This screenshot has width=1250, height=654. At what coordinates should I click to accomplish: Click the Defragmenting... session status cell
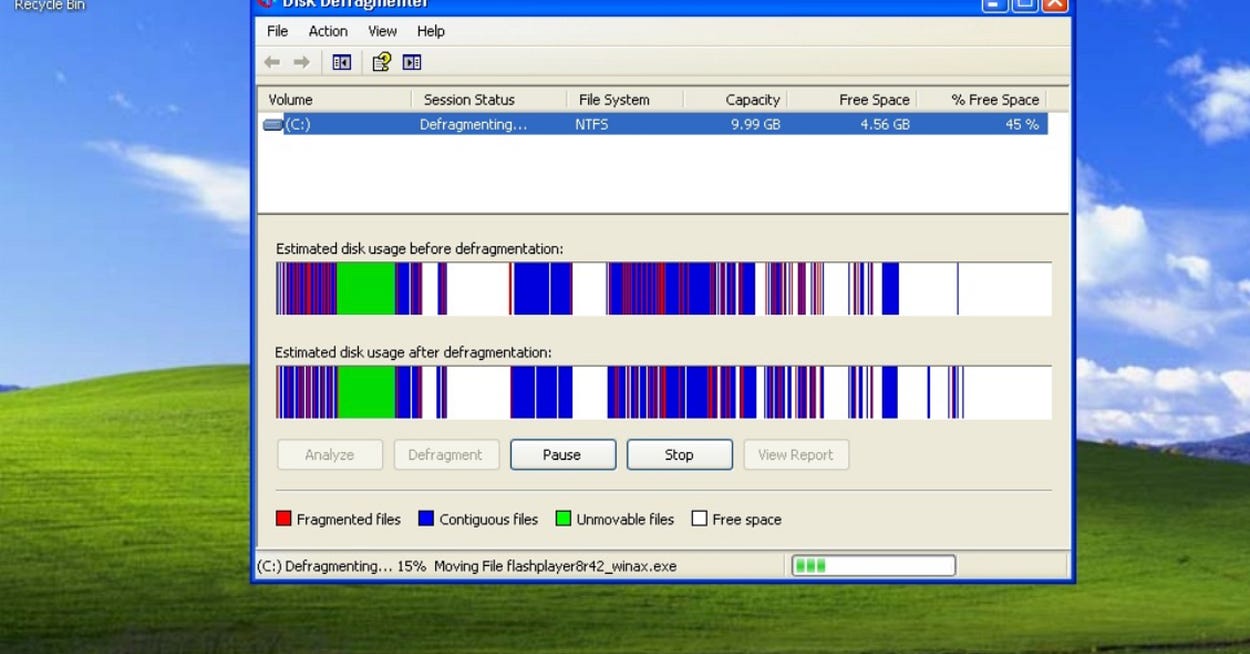(x=473, y=125)
